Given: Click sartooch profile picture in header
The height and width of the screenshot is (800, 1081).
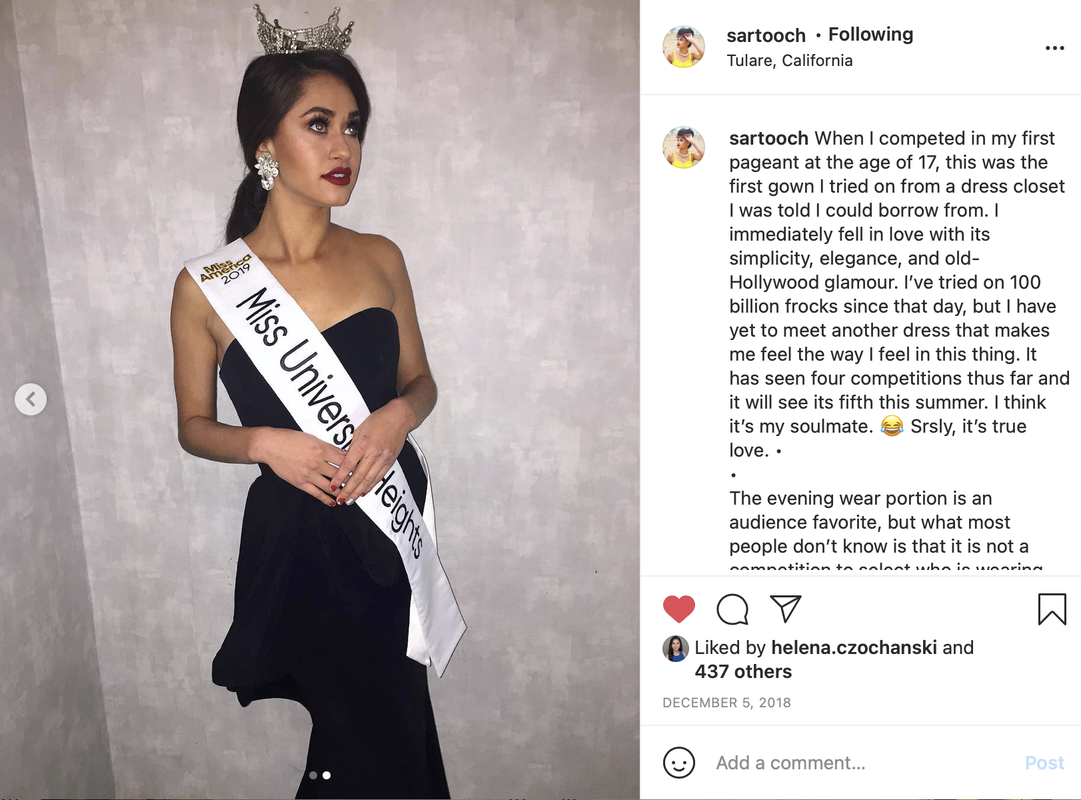Looking at the screenshot, I should tap(683, 47).
